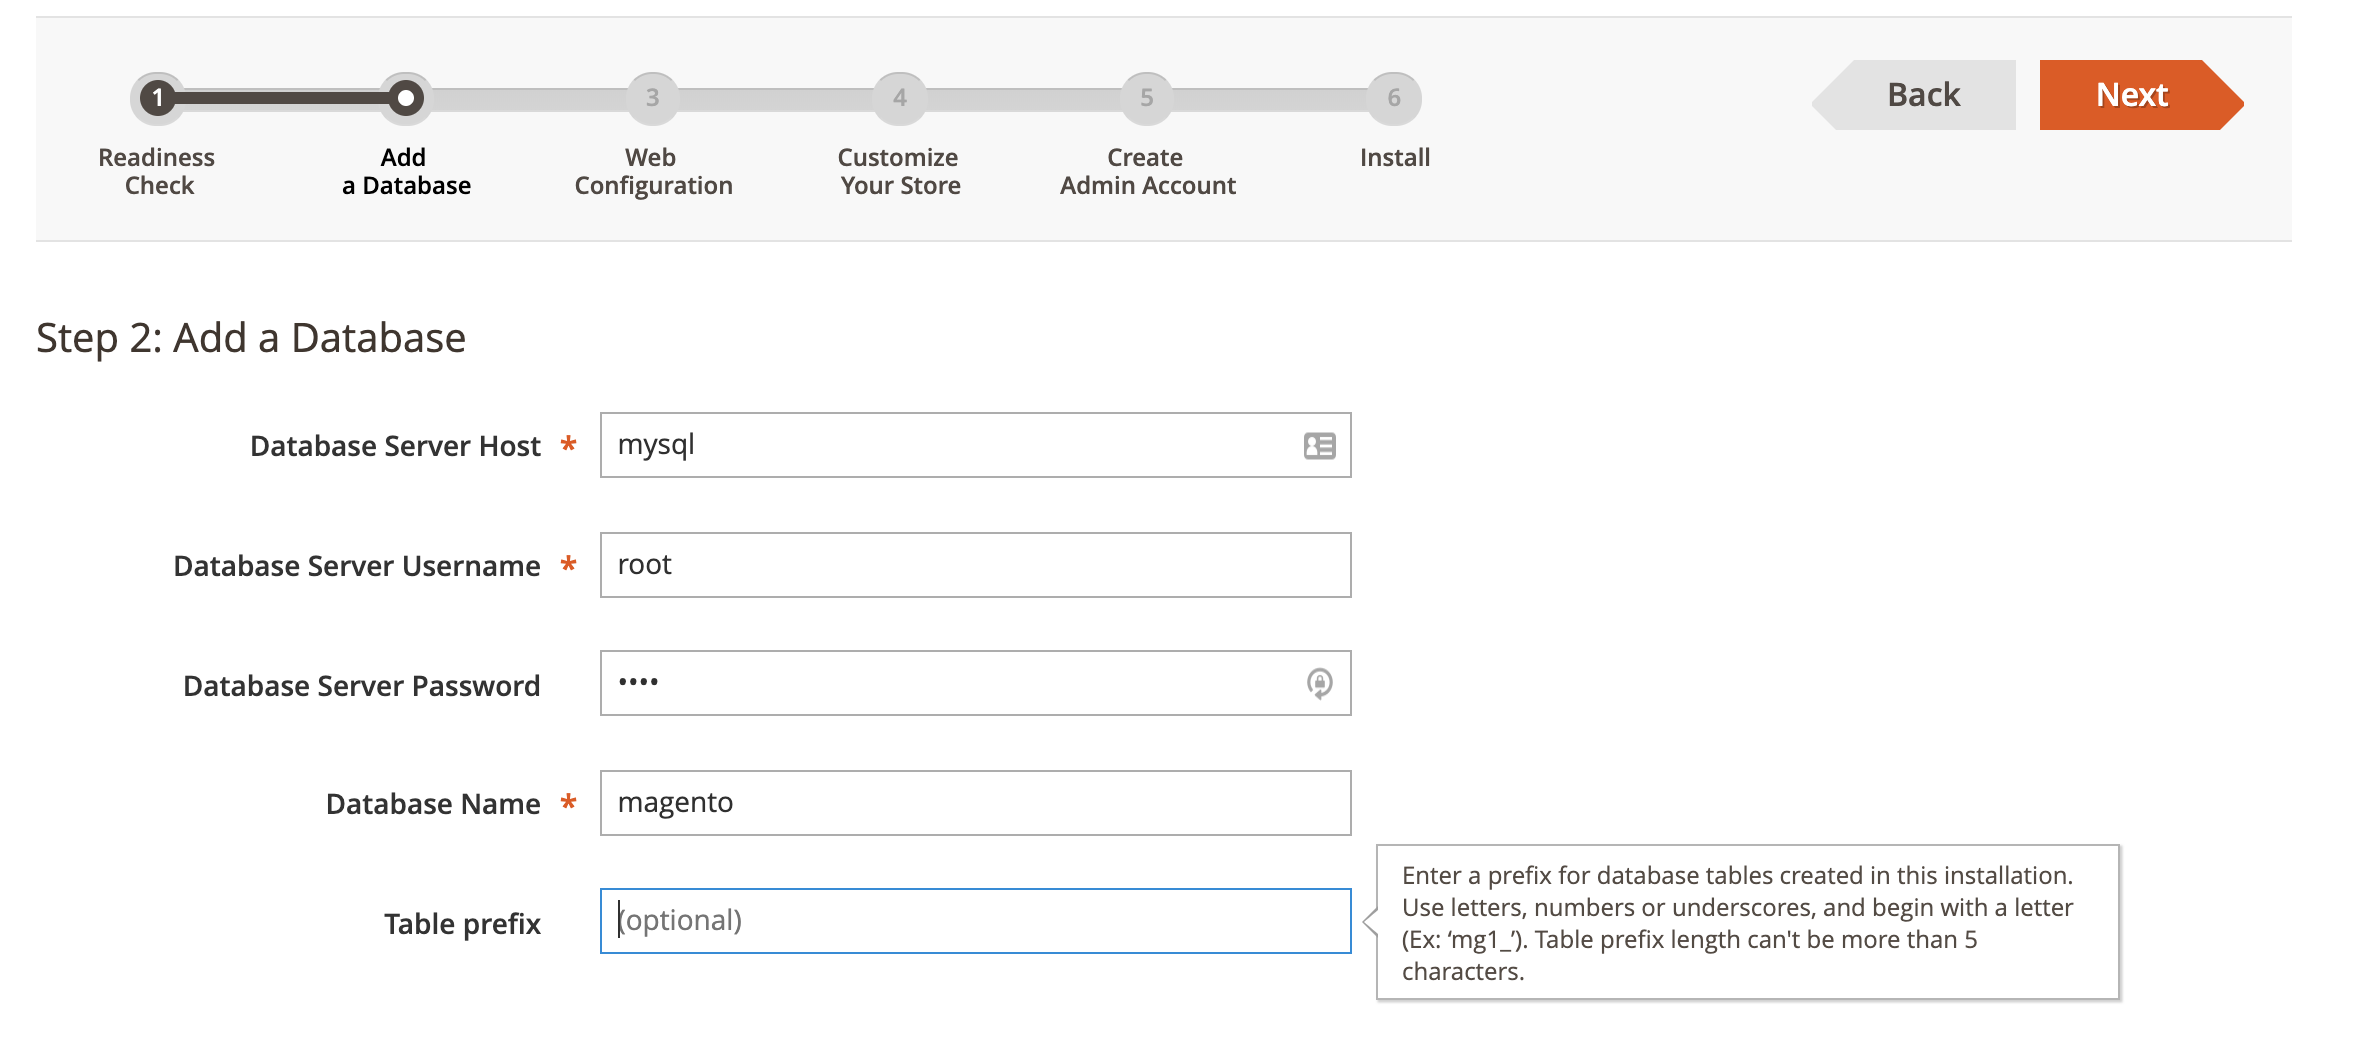2370x1052 pixels.
Task: Focus the Database Server Password field
Action: [975, 683]
